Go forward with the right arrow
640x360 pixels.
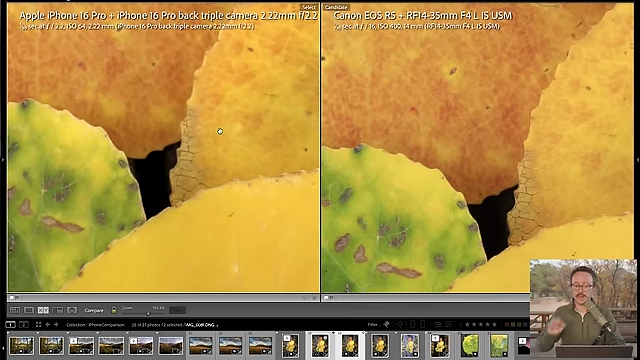[x=56, y=324]
